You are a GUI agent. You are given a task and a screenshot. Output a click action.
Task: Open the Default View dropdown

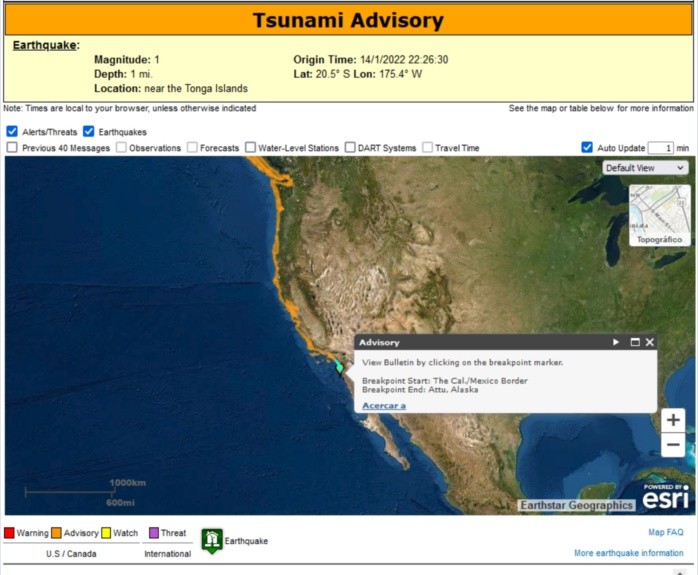645,168
